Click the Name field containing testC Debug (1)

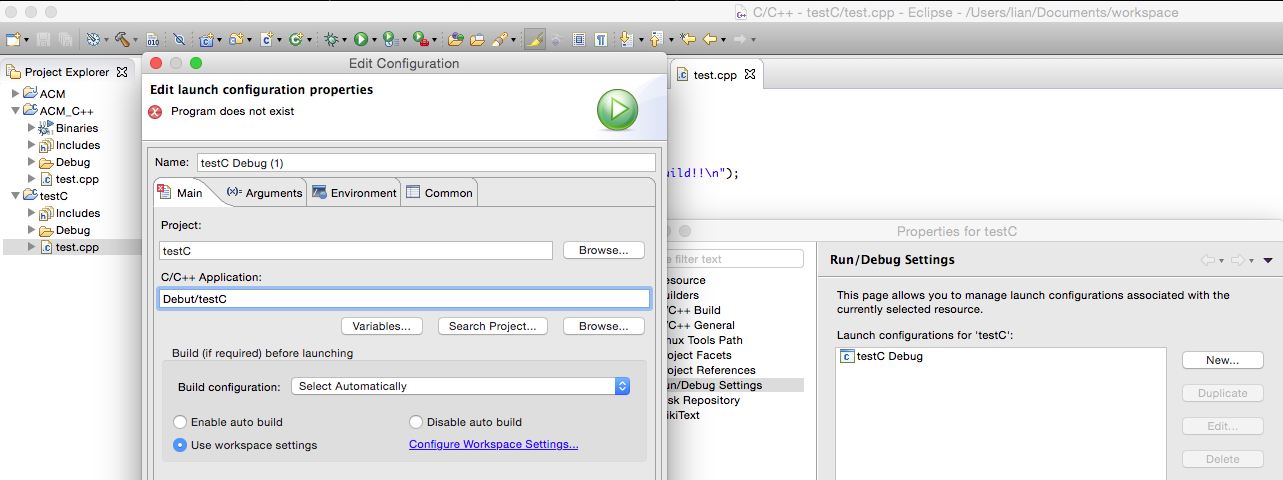[425, 162]
